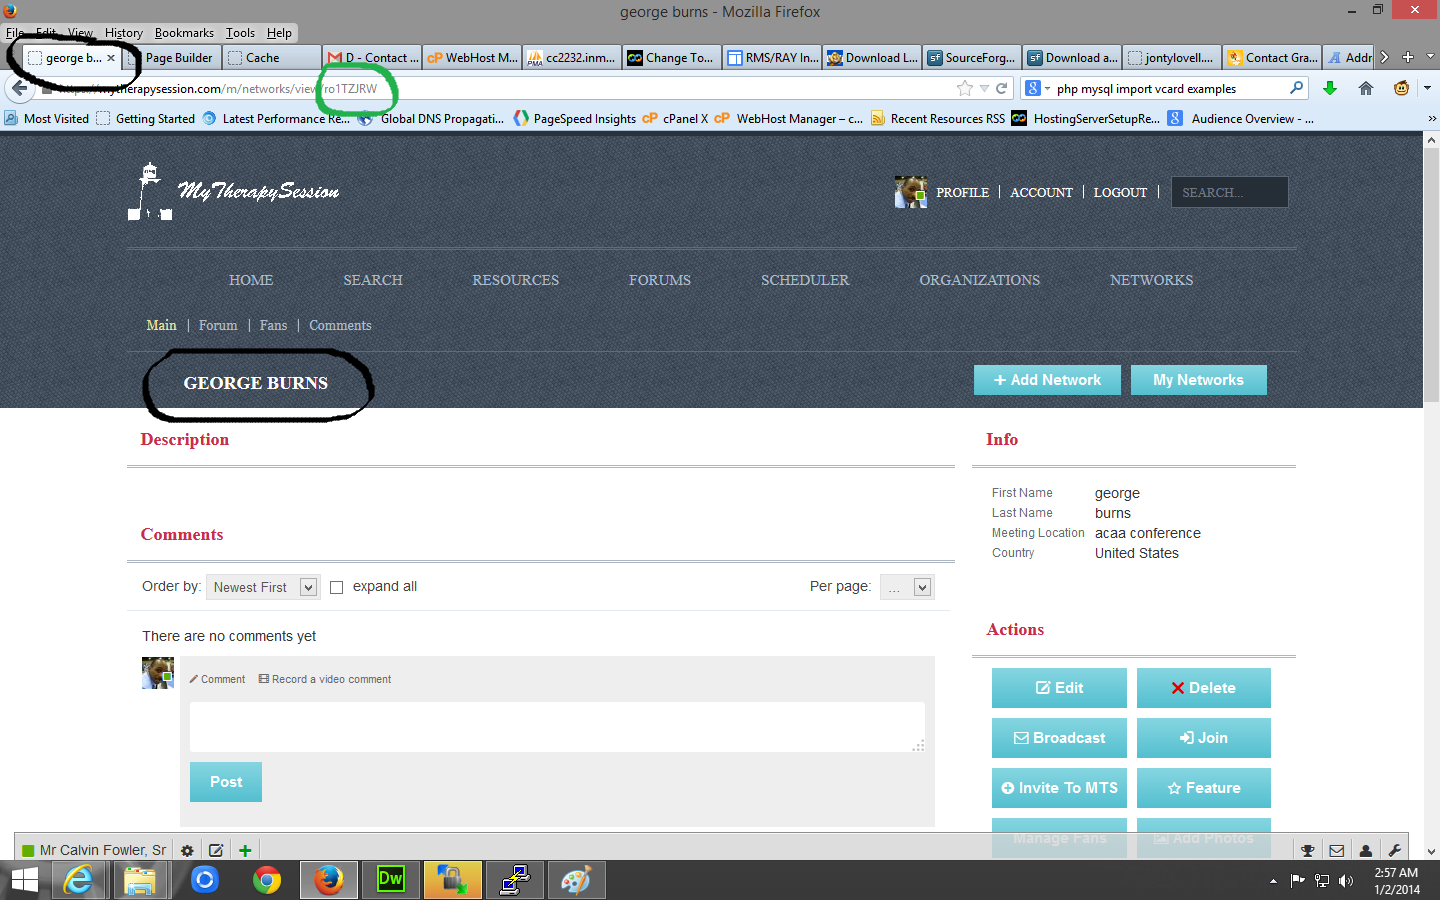This screenshot has width=1440, height=900.
Task: Reload the current page
Action: [1001, 88]
